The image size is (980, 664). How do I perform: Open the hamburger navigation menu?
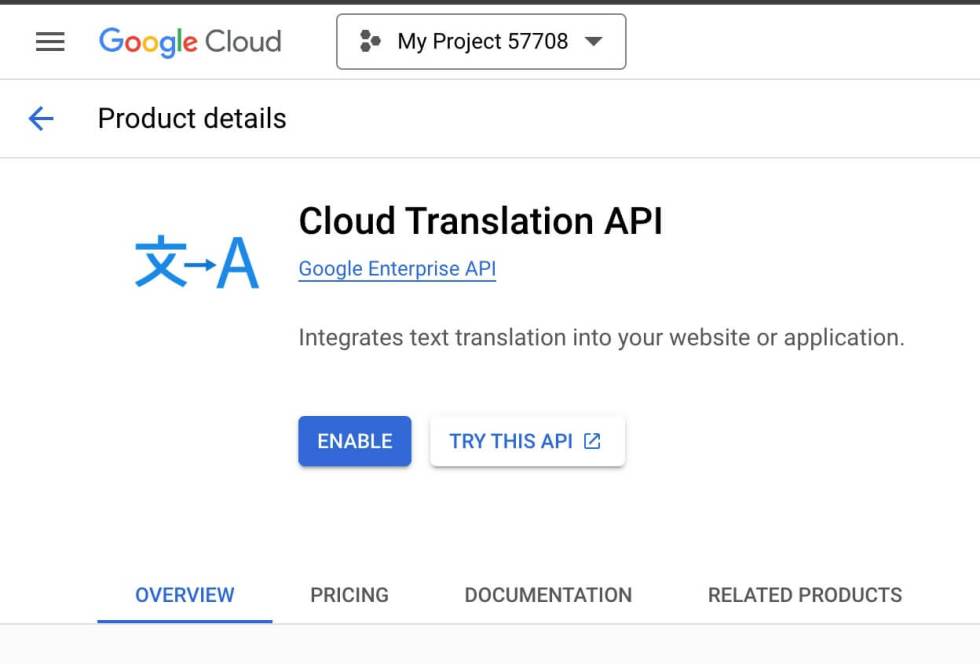click(50, 42)
